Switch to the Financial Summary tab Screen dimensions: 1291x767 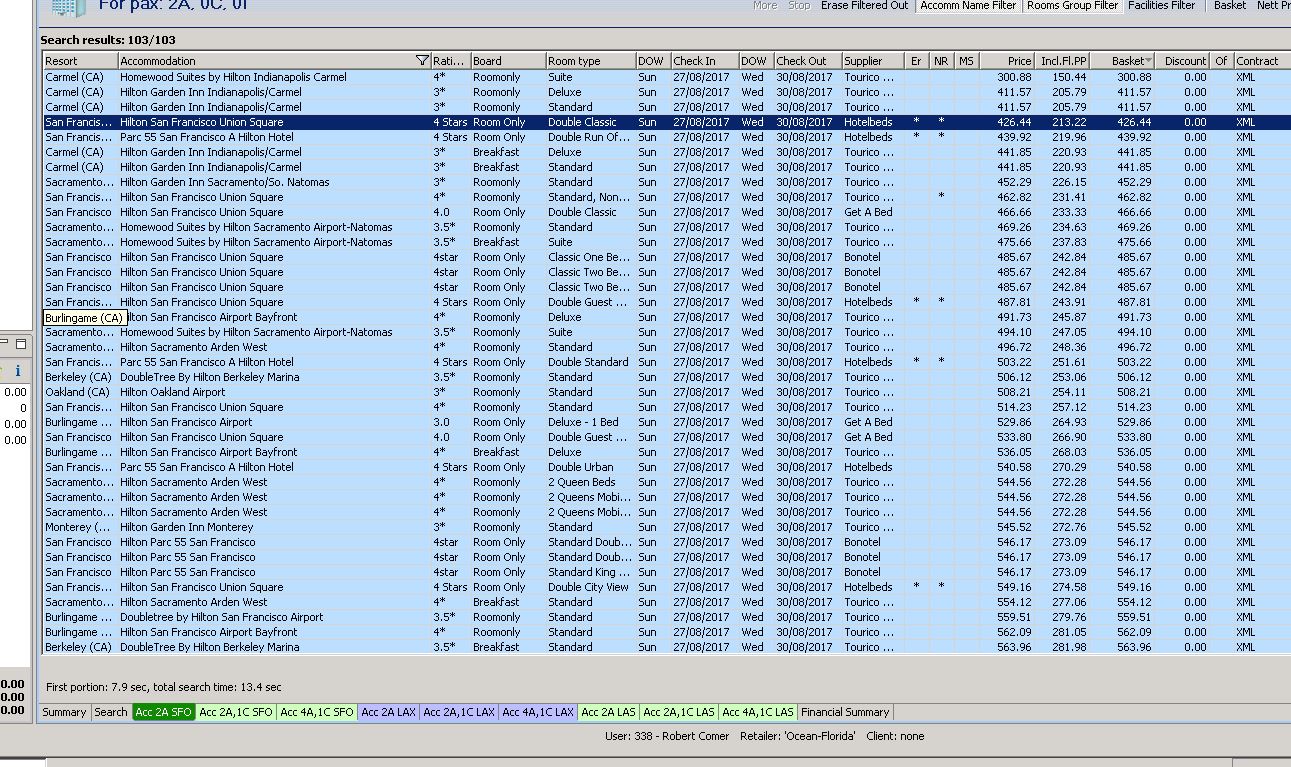[845, 712]
